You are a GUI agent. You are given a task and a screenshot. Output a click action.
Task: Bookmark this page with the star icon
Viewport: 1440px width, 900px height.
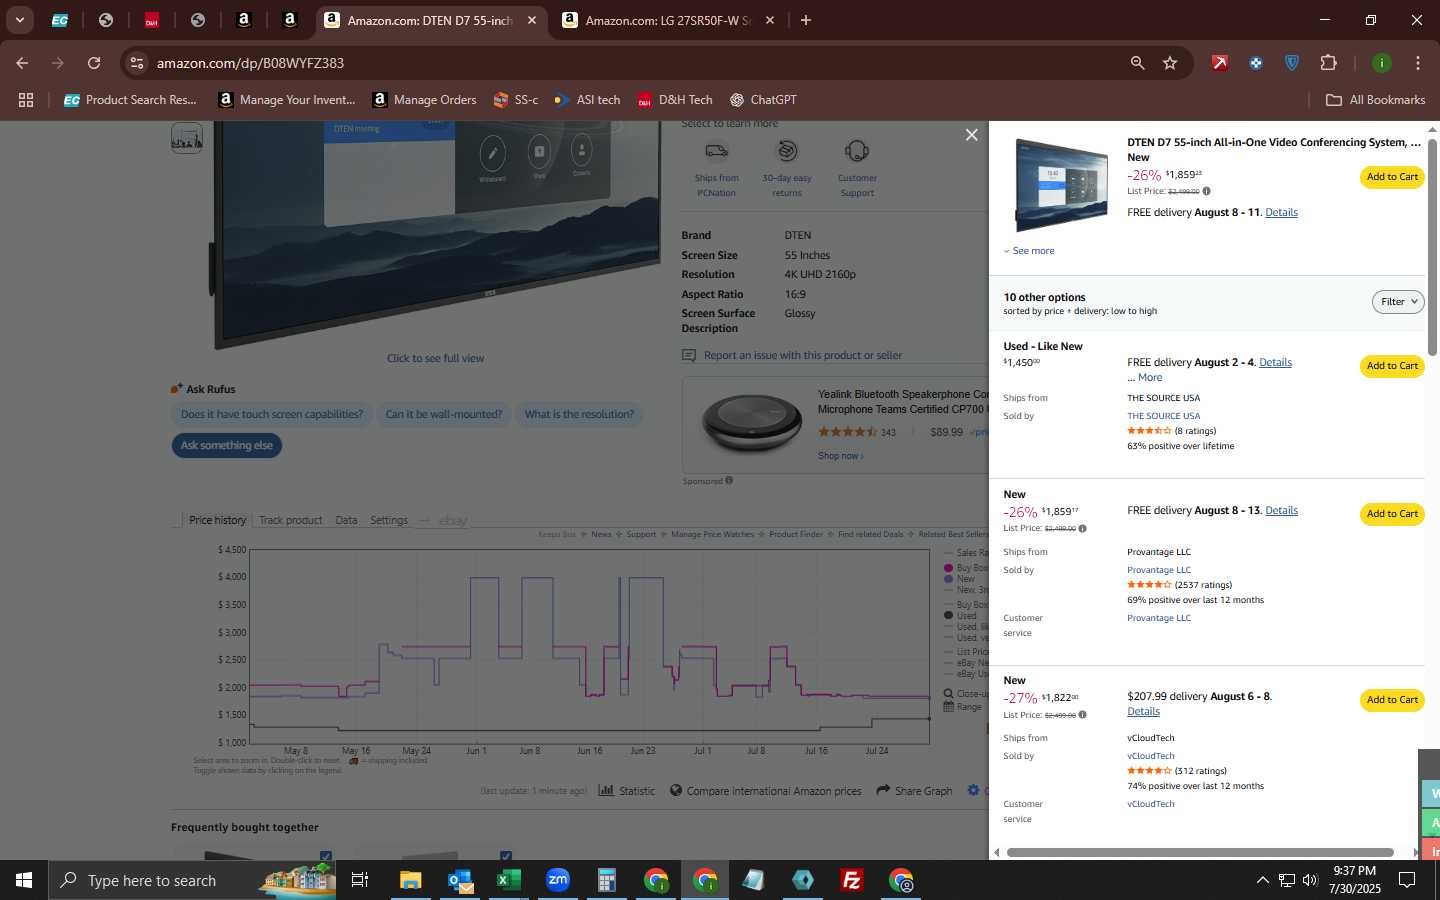click(1170, 63)
